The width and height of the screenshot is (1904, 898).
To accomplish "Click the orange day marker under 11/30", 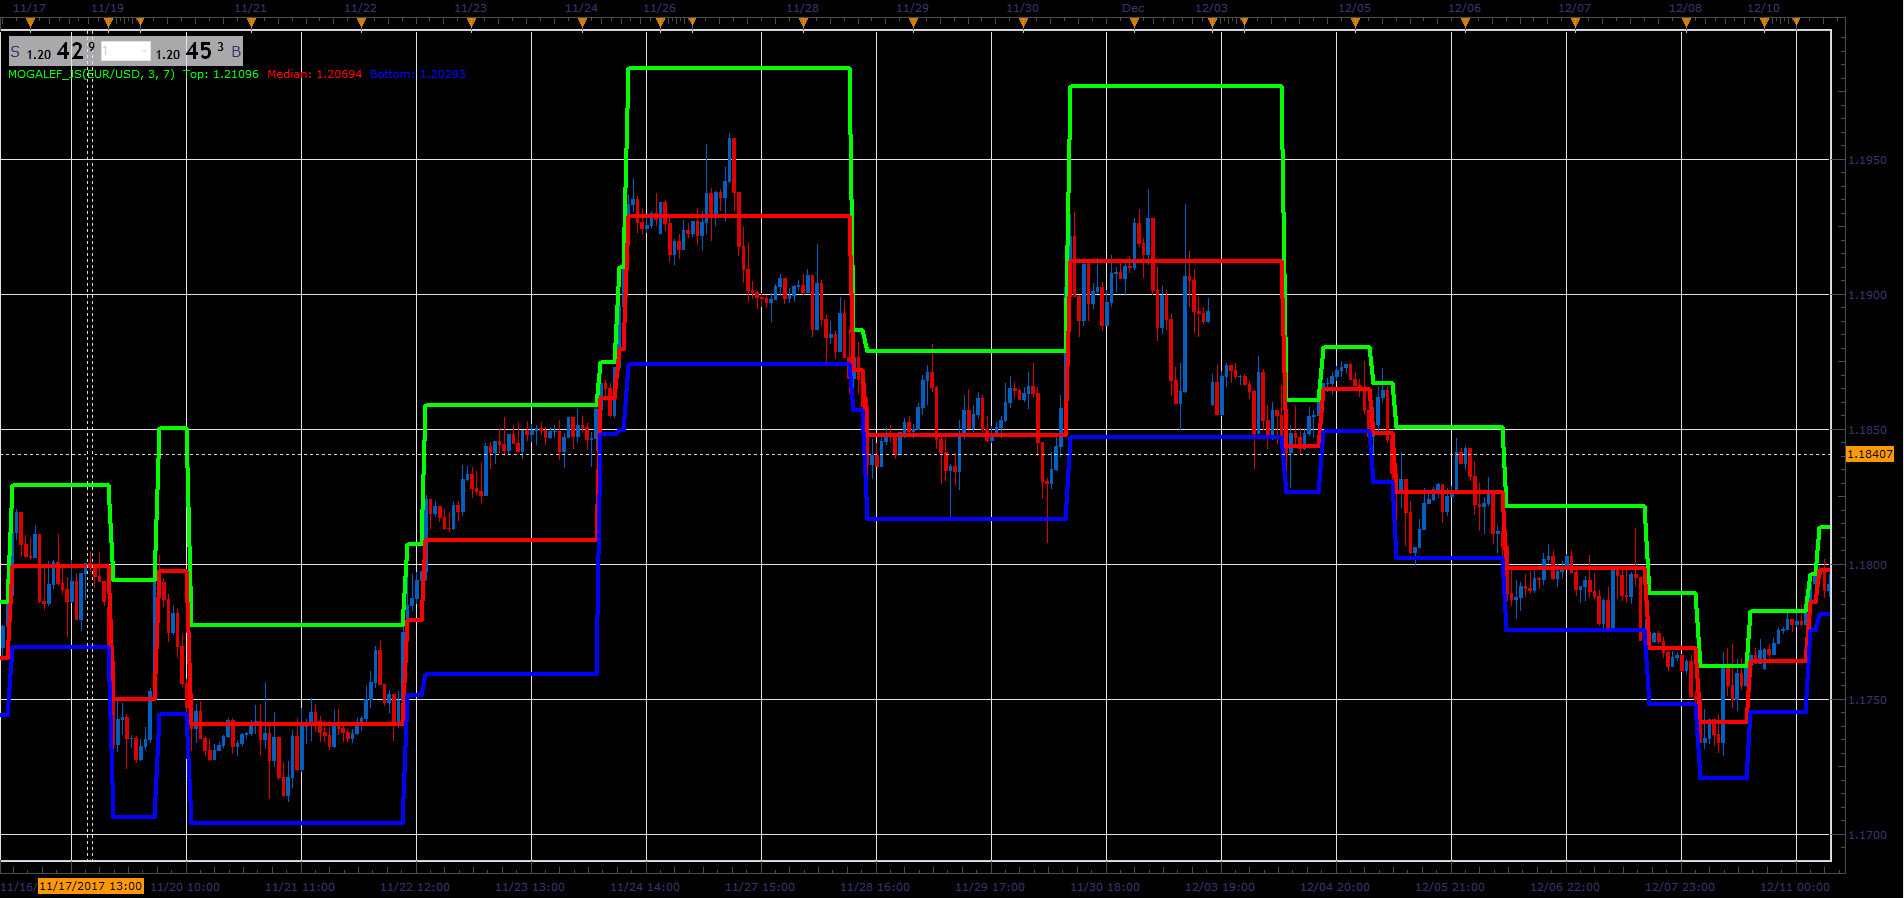I will (1023, 22).
